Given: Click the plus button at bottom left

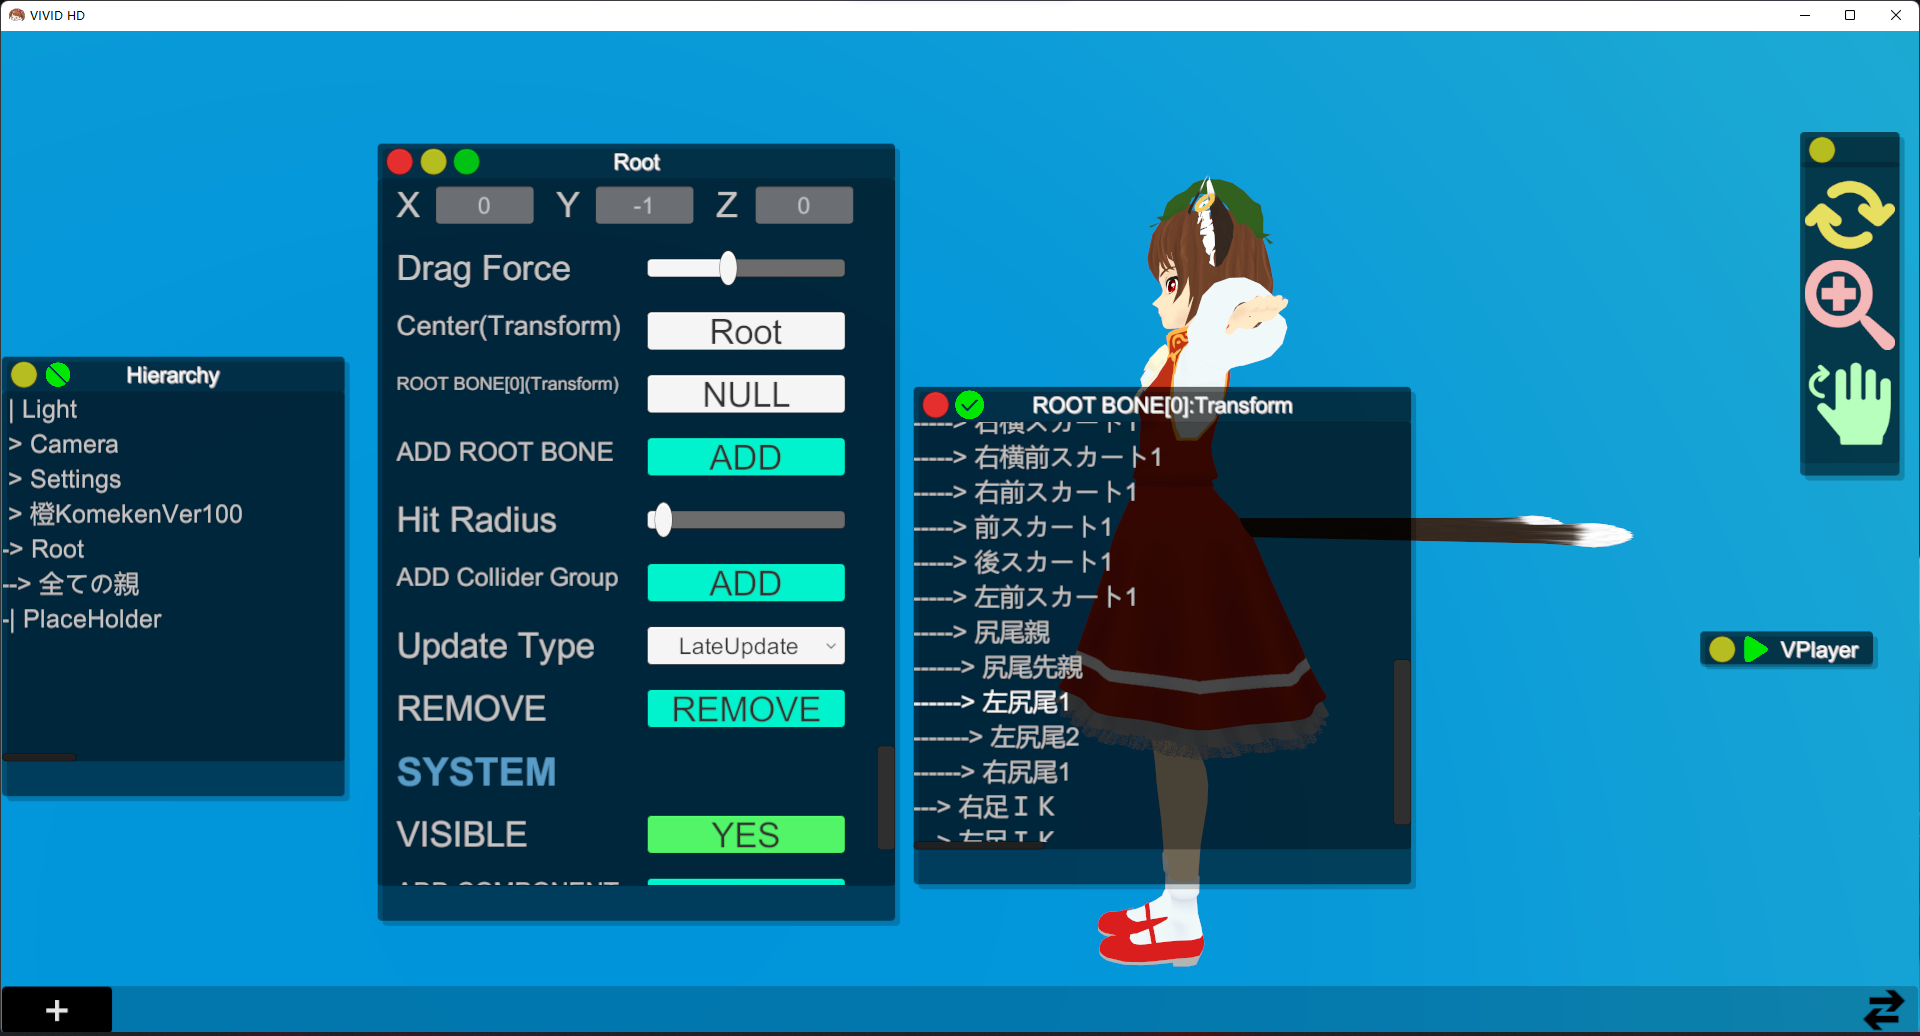Looking at the screenshot, I should point(57,1010).
